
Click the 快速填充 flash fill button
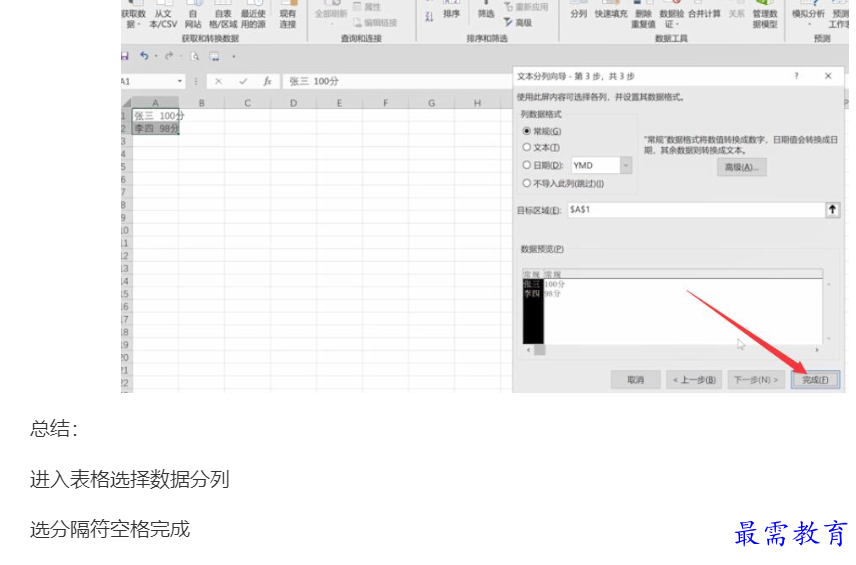click(611, 12)
